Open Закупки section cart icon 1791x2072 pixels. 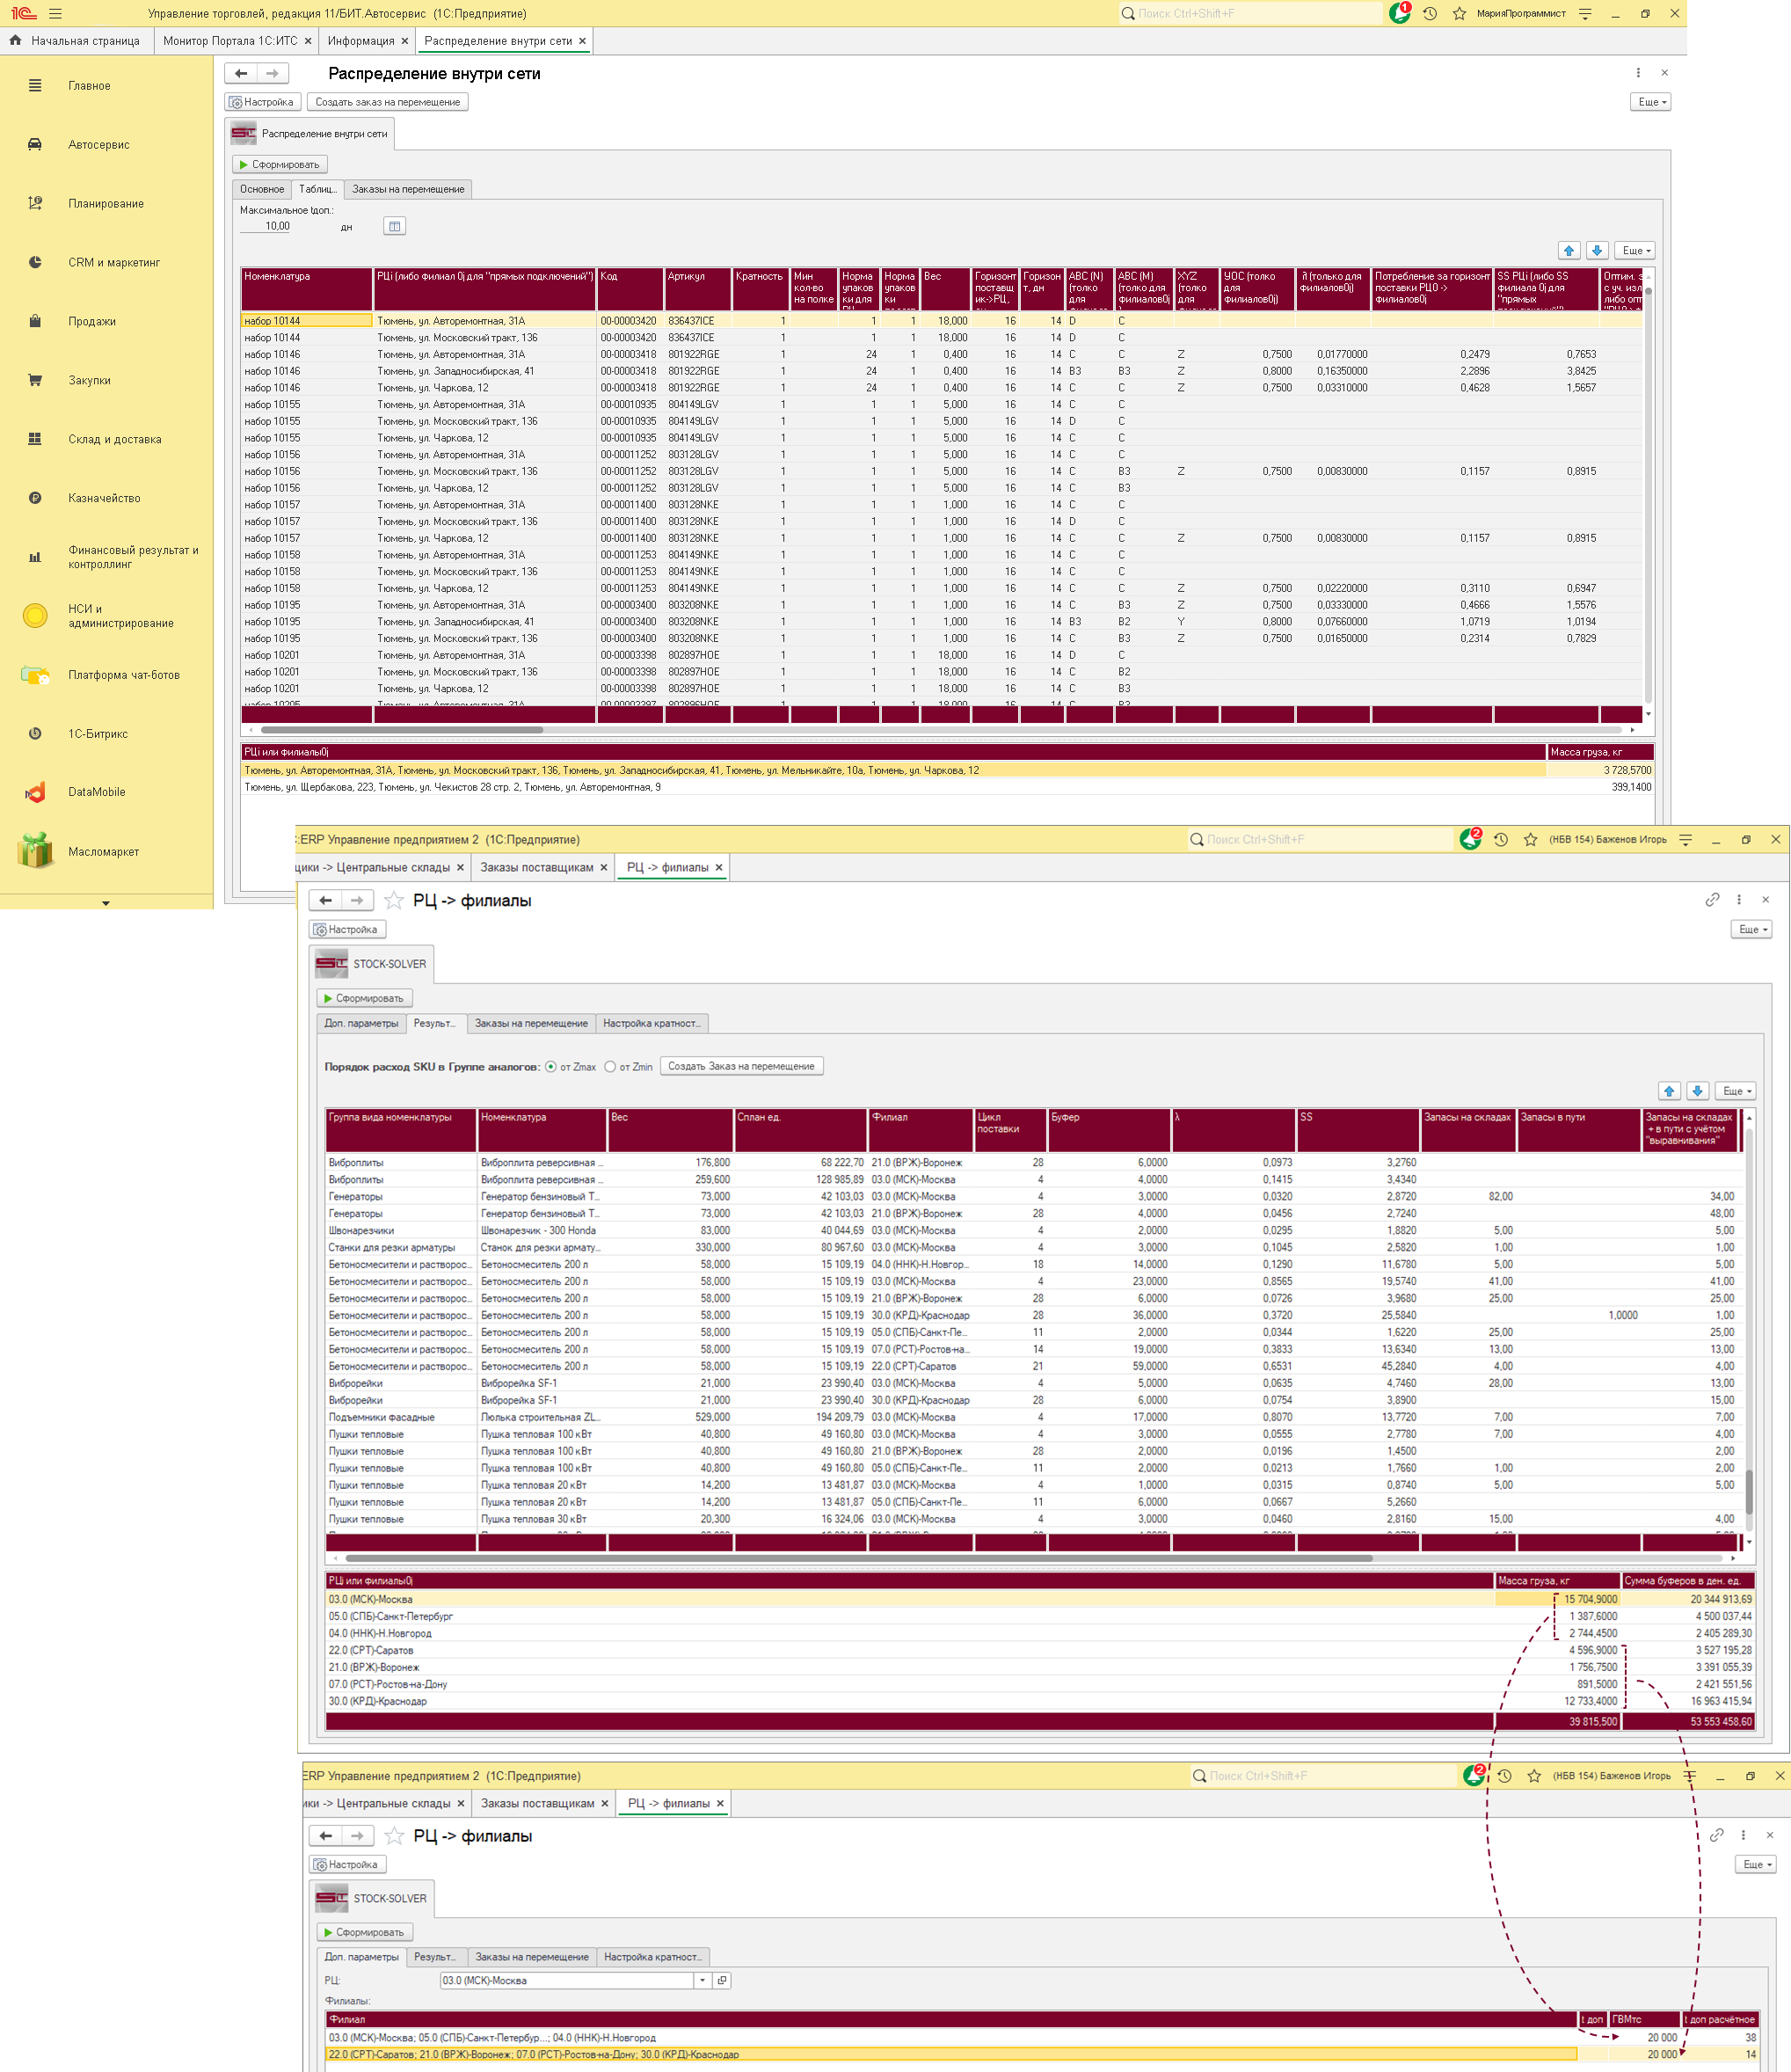coord(35,380)
